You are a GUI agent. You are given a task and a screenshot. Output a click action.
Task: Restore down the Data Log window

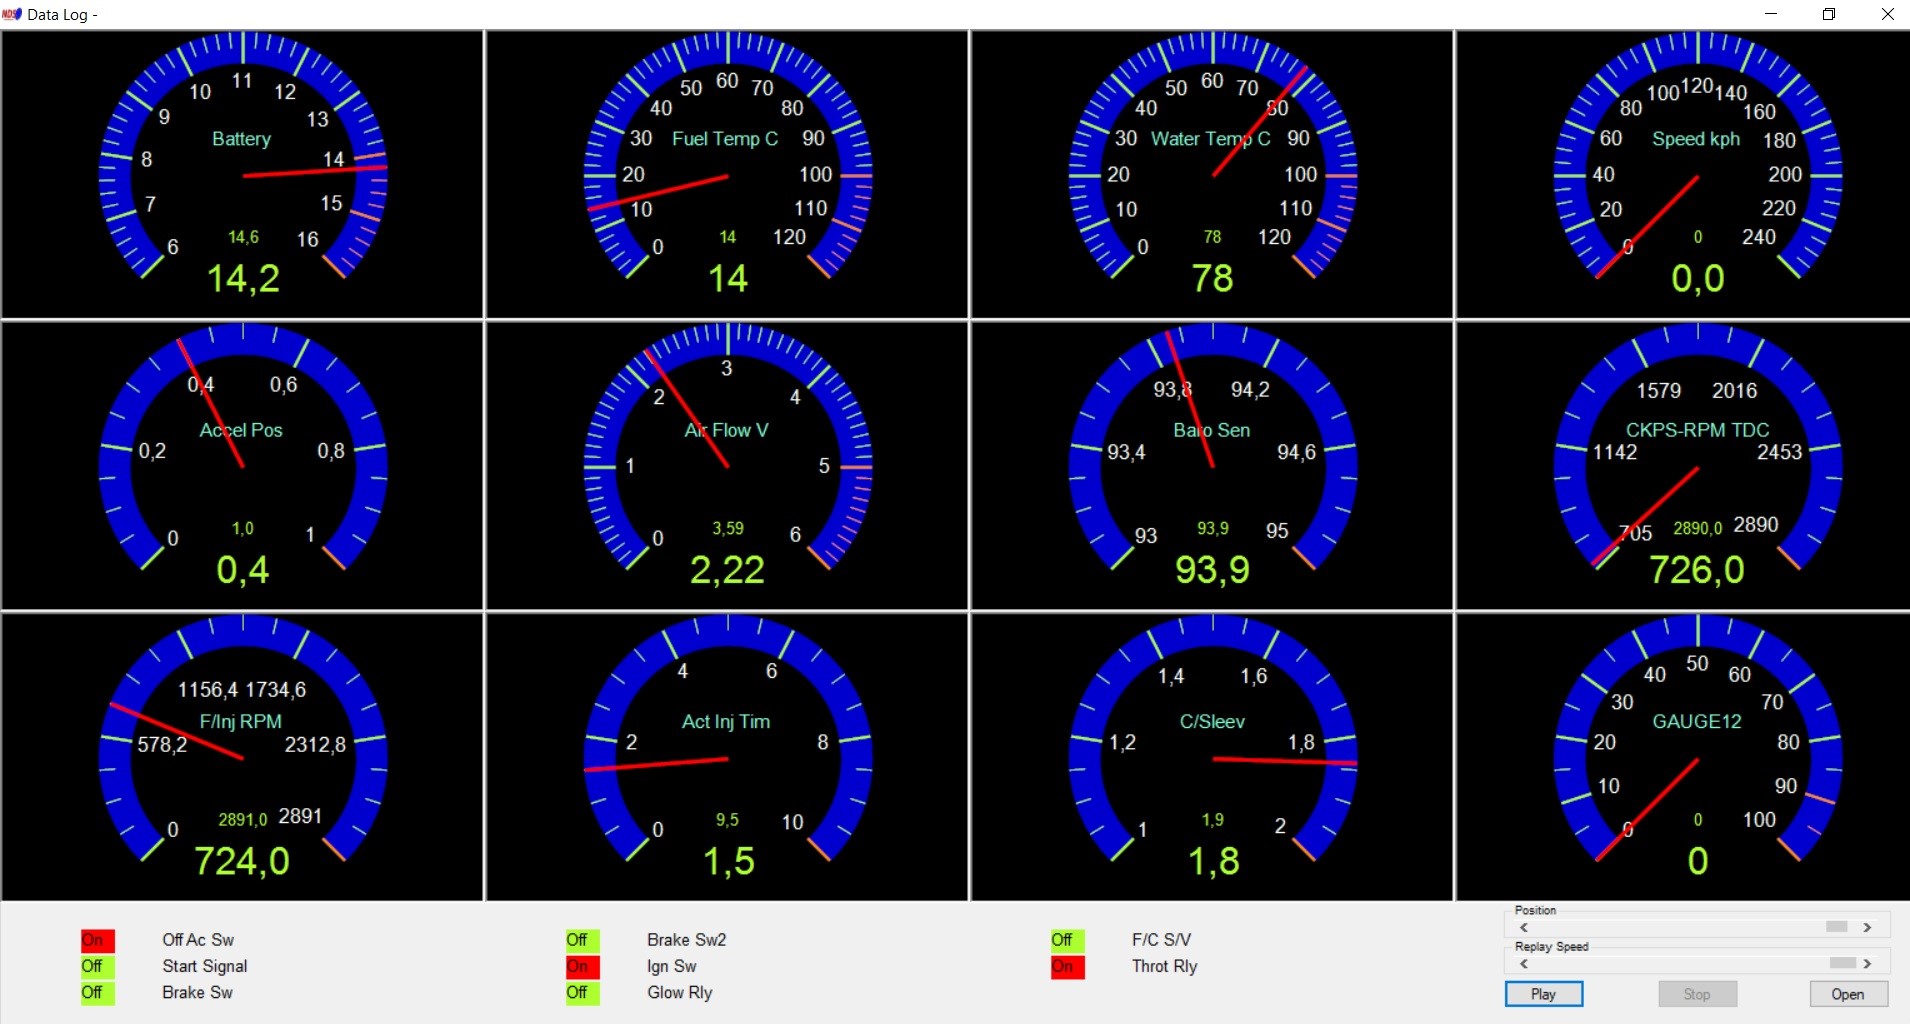tap(1829, 14)
